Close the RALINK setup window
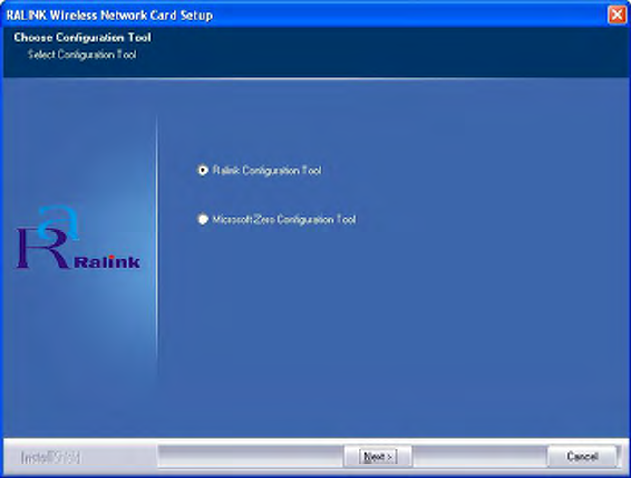 point(617,15)
